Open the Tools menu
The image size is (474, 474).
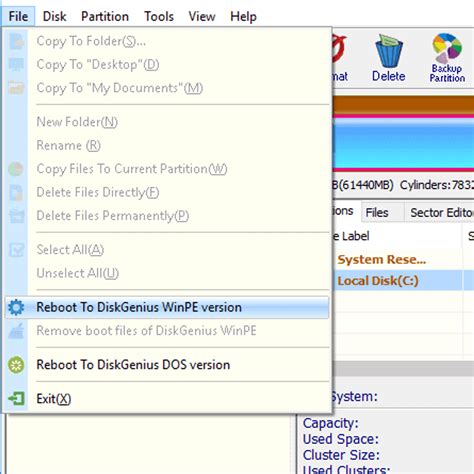coord(159,16)
